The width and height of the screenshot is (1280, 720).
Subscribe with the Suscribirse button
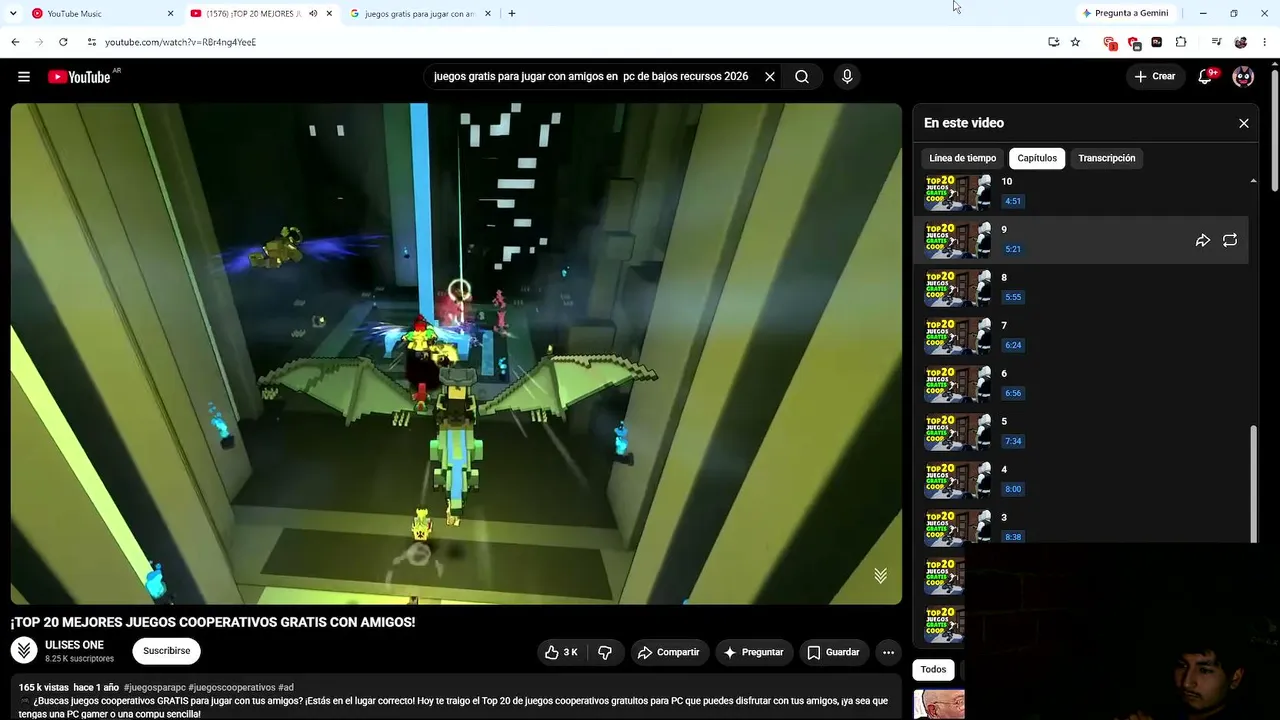(166, 651)
